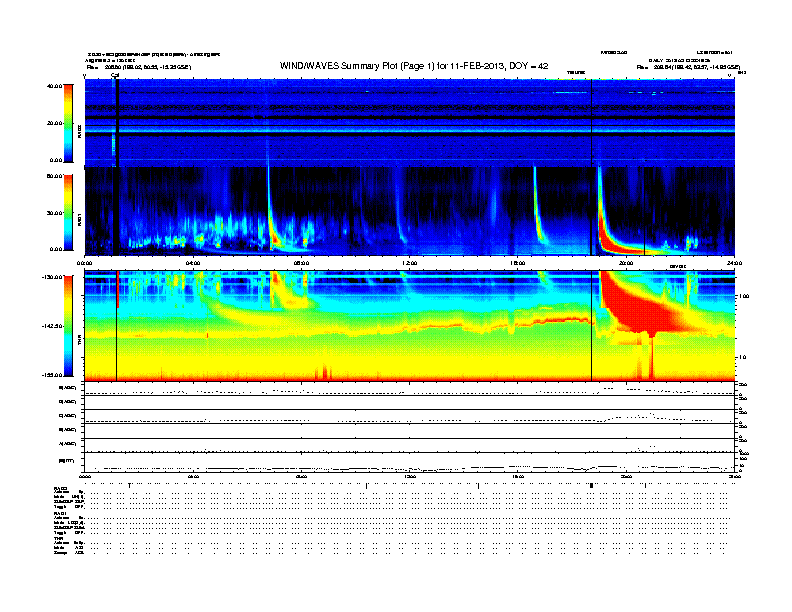Click the RAD2 heading in the status table
Image resolution: width=792 pixels, height=612 pixels.
point(60,488)
